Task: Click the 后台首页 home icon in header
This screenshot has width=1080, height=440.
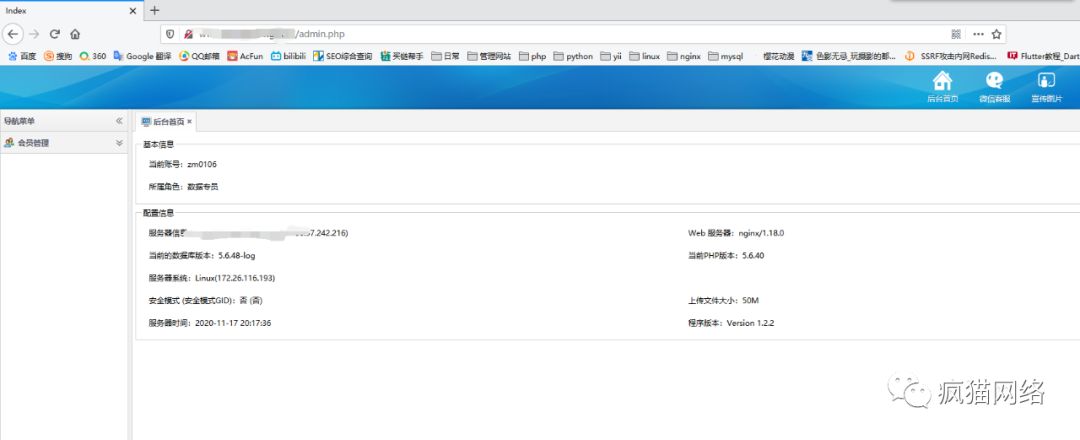Action: point(942,87)
